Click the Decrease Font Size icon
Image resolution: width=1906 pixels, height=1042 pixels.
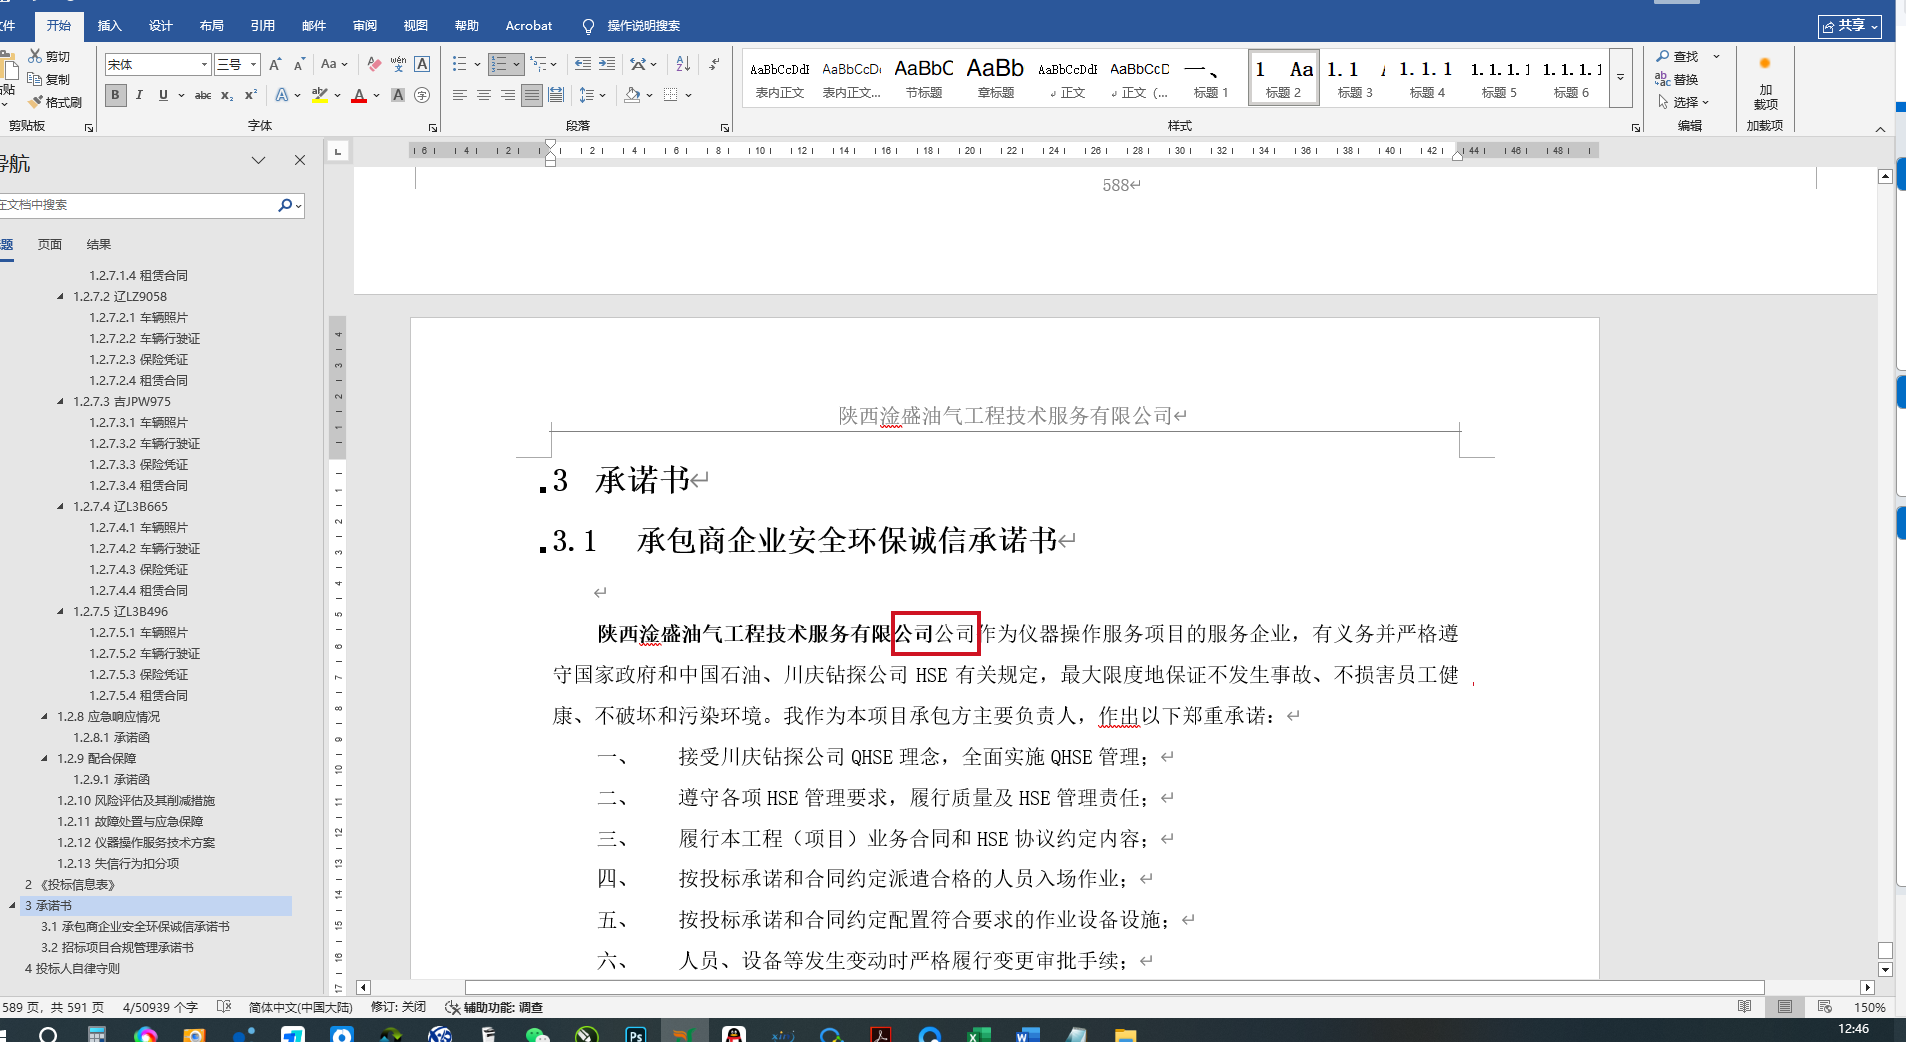pos(299,64)
